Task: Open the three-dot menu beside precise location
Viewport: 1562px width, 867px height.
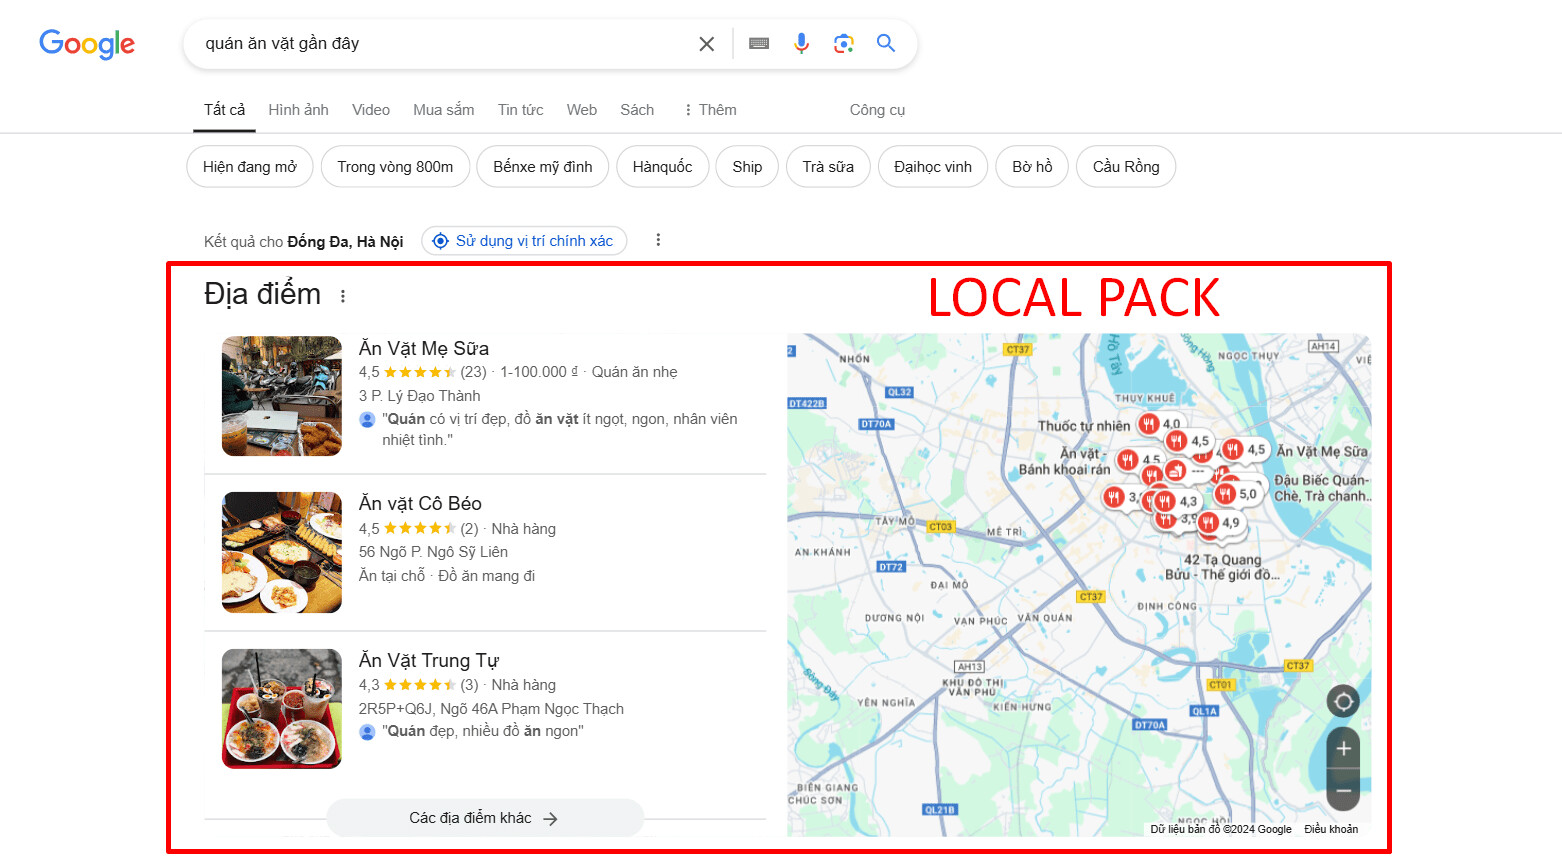Action: pos(658,240)
